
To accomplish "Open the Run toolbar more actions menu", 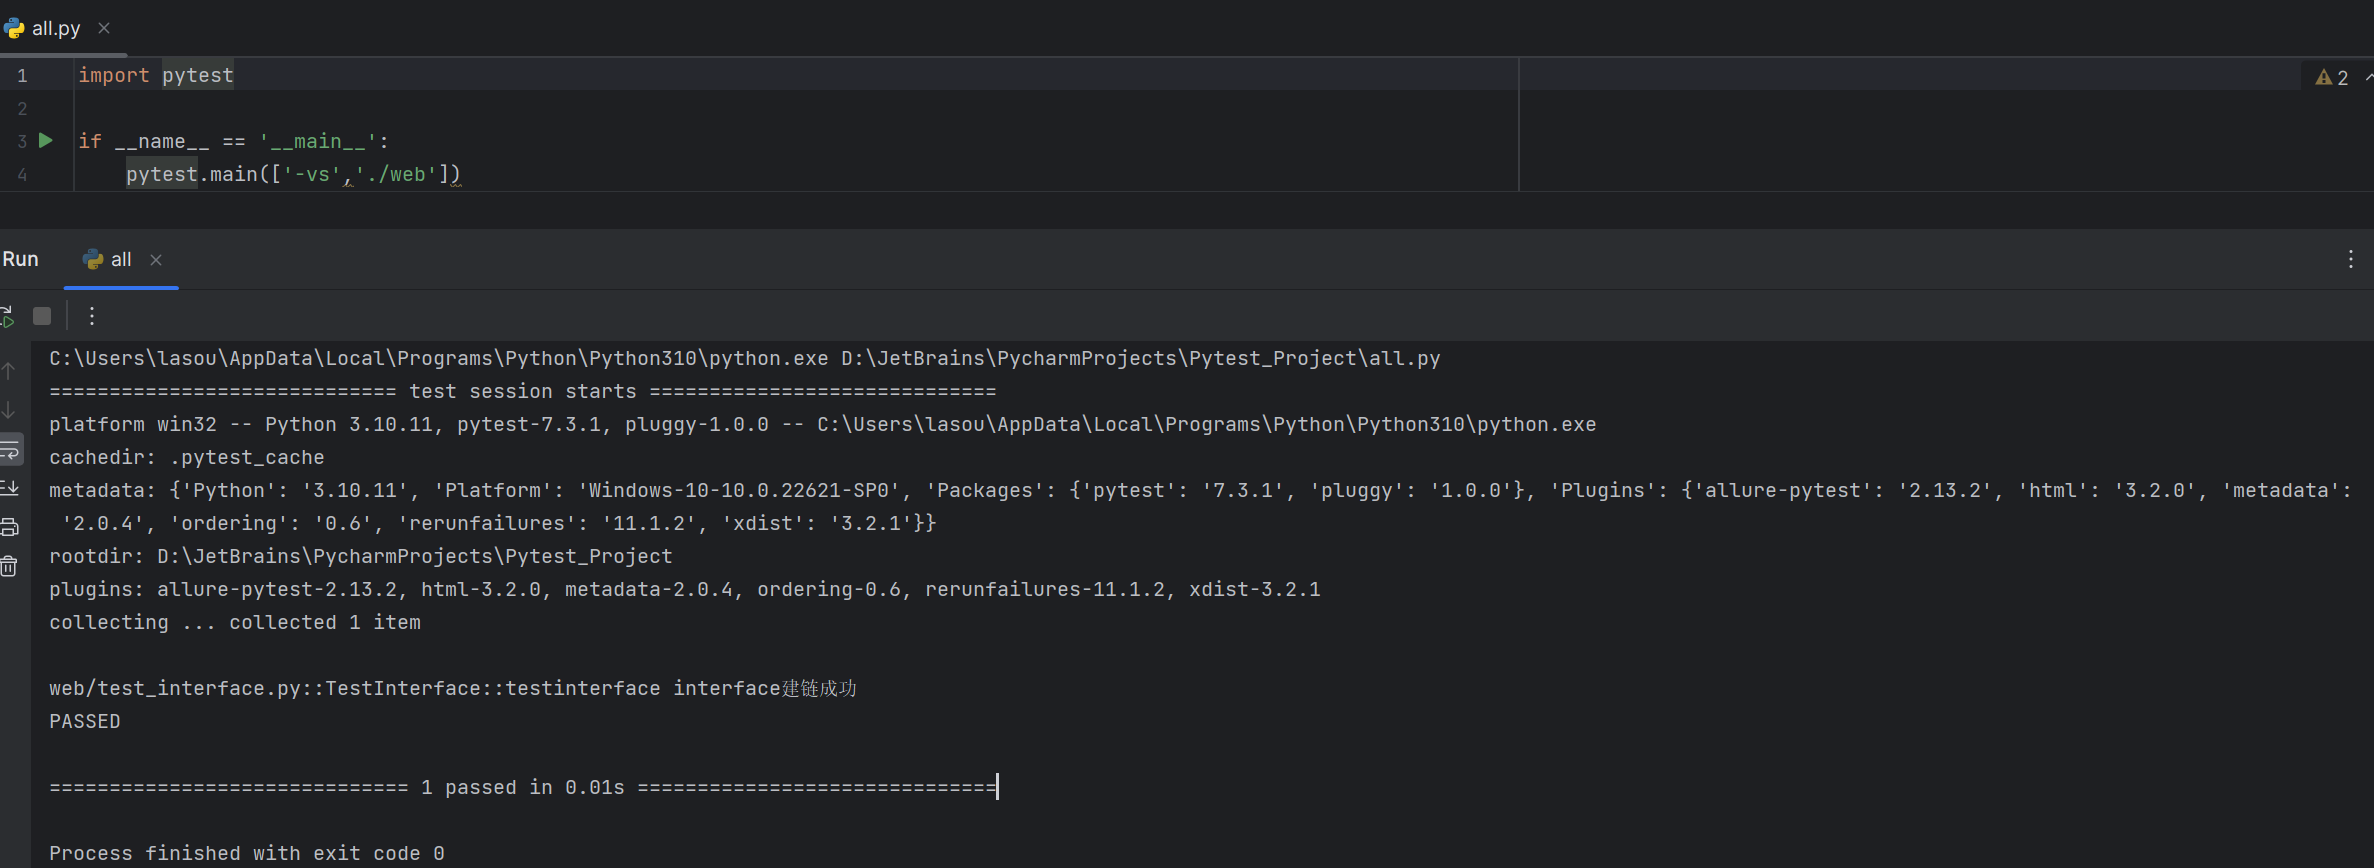I will pyautogui.click(x=92, y=317).
